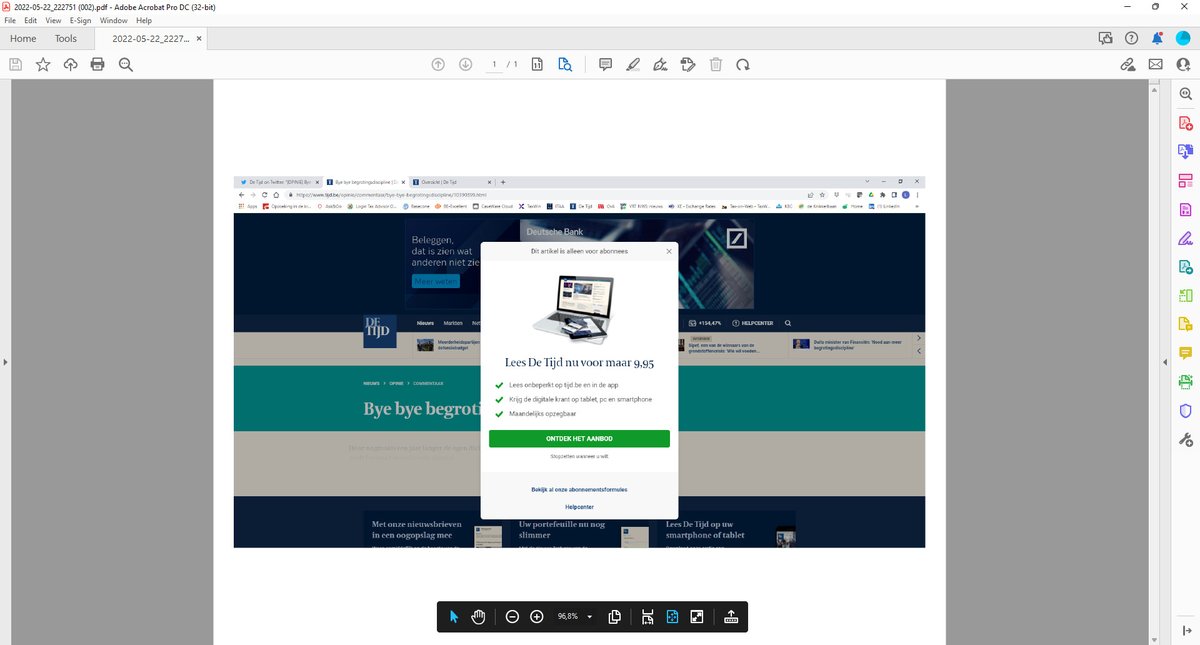Open the page thumbnails view icon

click(x=537, y=64)
